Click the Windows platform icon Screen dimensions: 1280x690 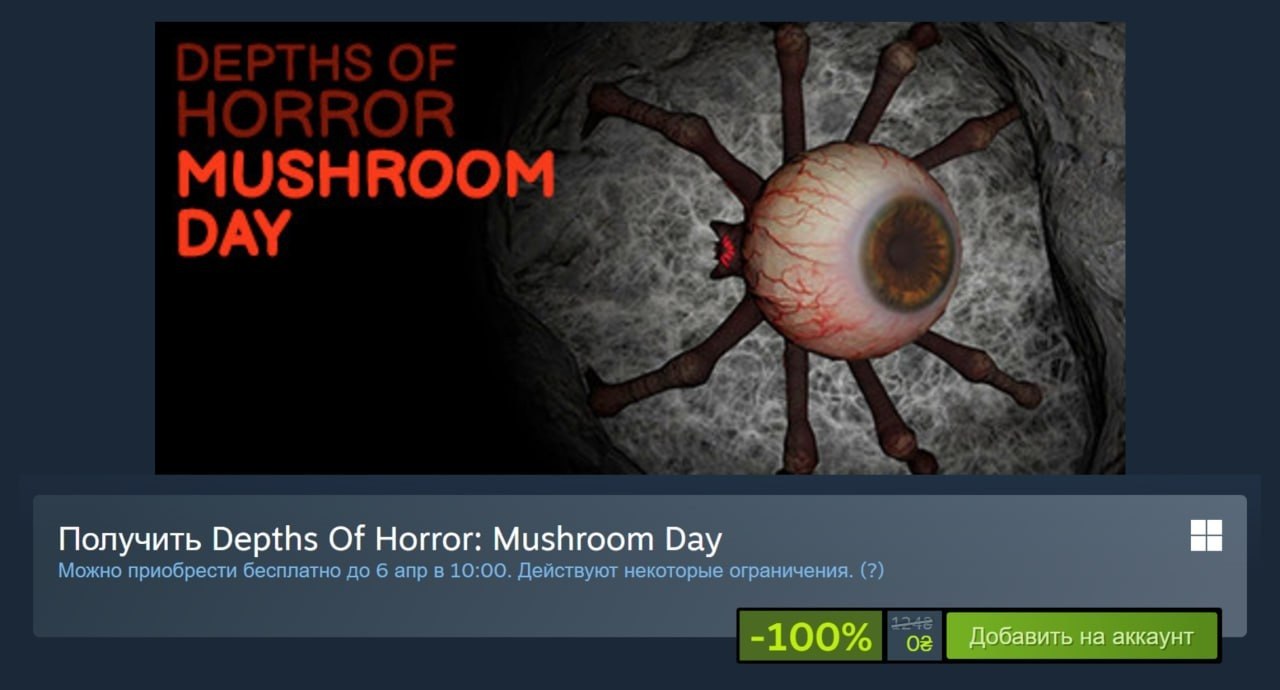coord(1206,536)
